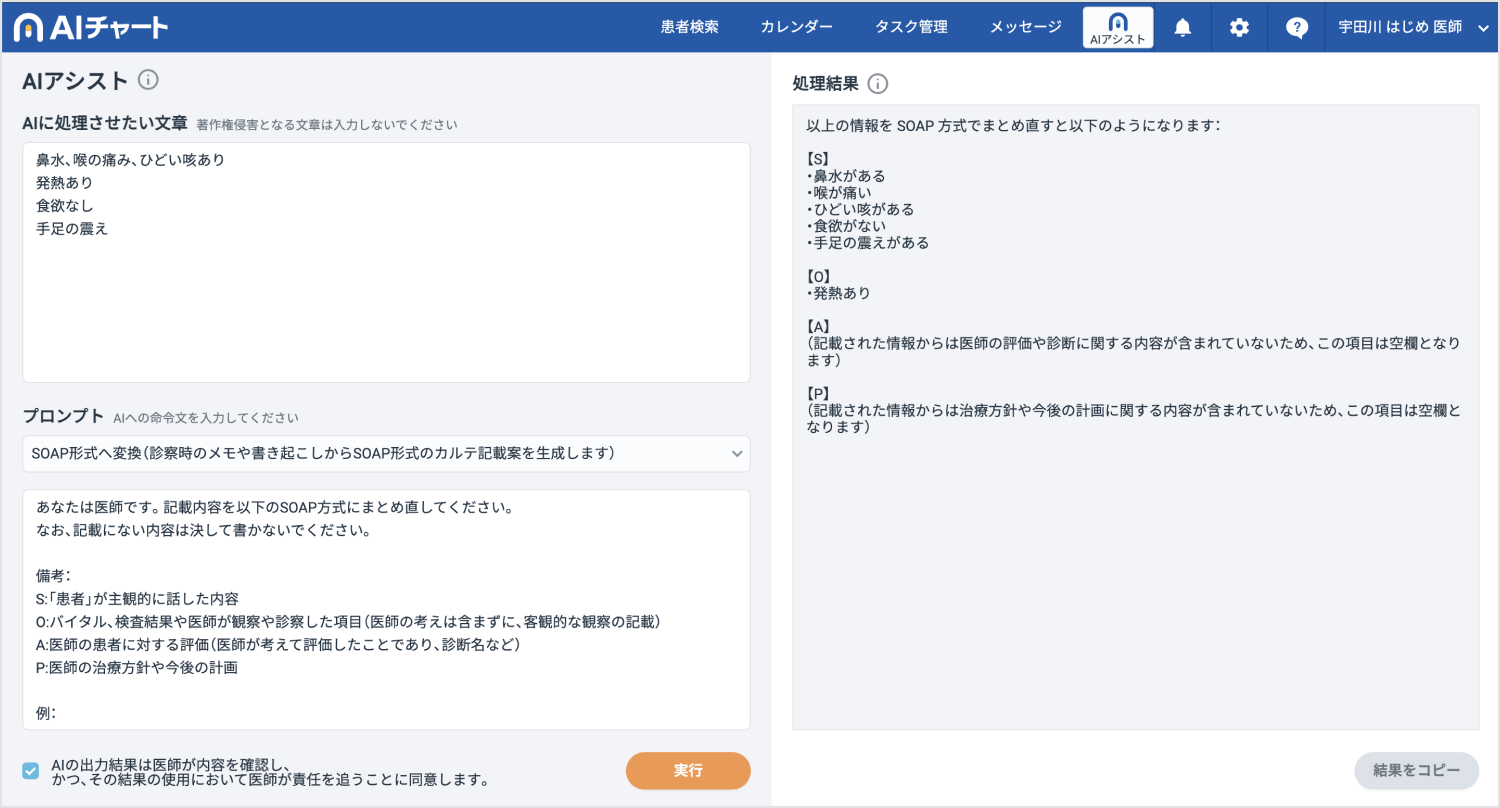Select the AIアシスト icon in header
The image size is (1500, 808).
point(1118,27)
